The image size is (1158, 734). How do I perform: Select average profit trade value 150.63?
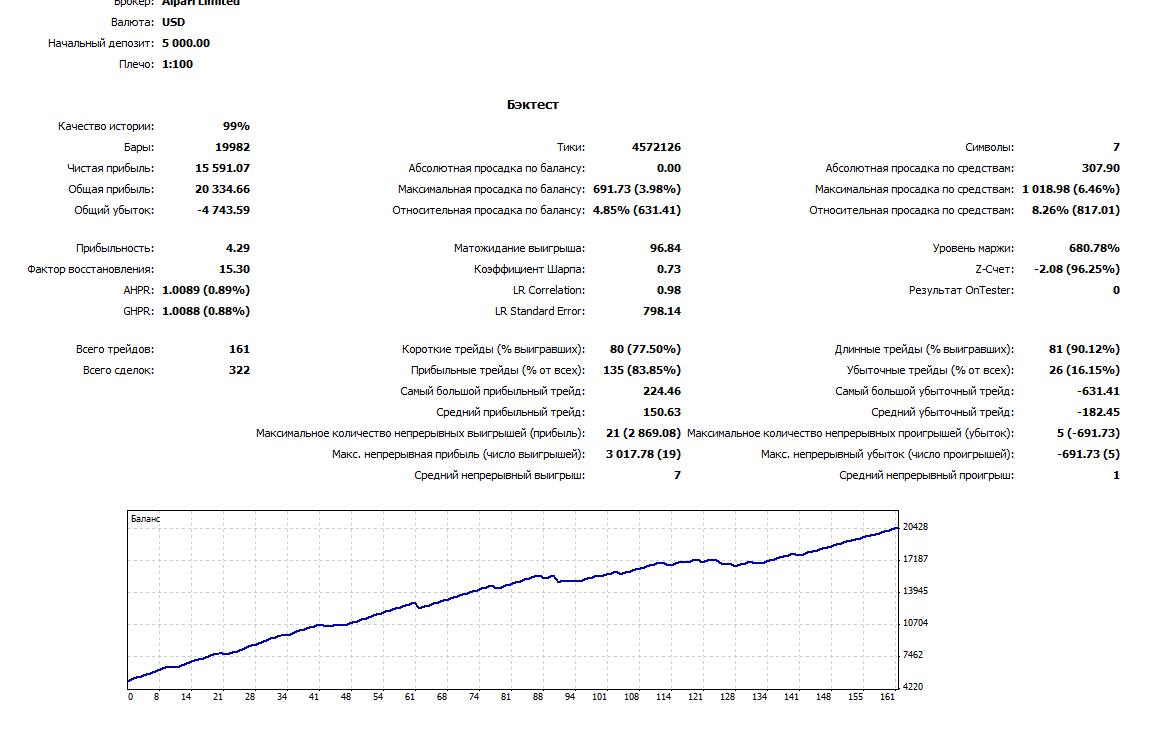[x=662, y=412]
